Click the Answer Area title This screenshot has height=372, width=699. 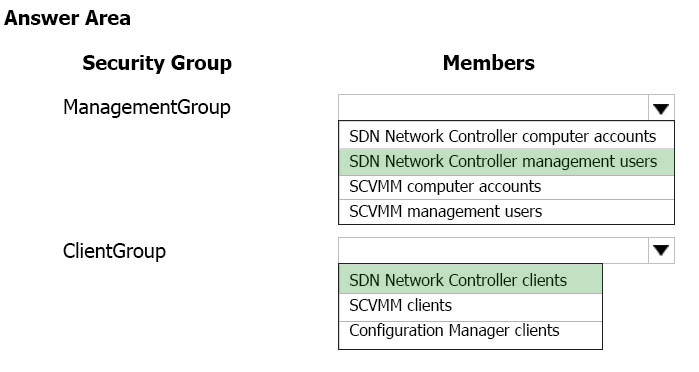pyautogui.click(x=67, y=18)
